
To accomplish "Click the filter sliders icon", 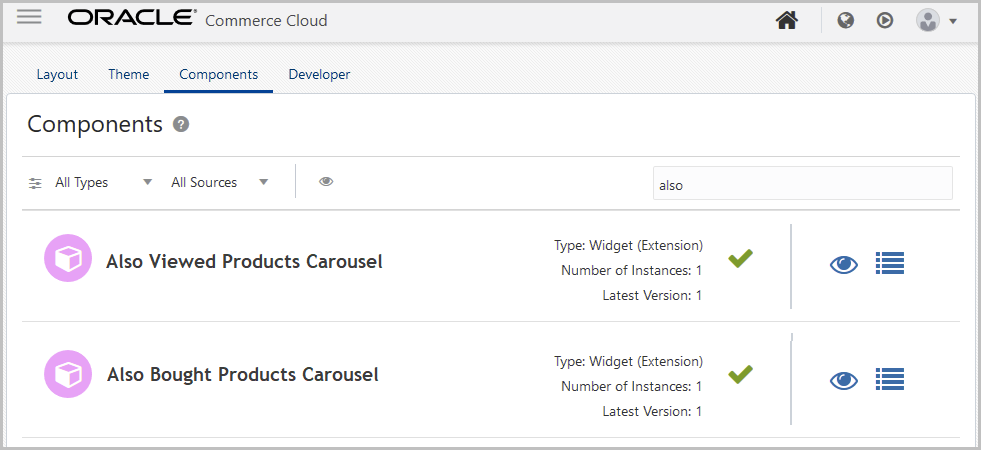I will pyautogui.click(x=36, y=183).
